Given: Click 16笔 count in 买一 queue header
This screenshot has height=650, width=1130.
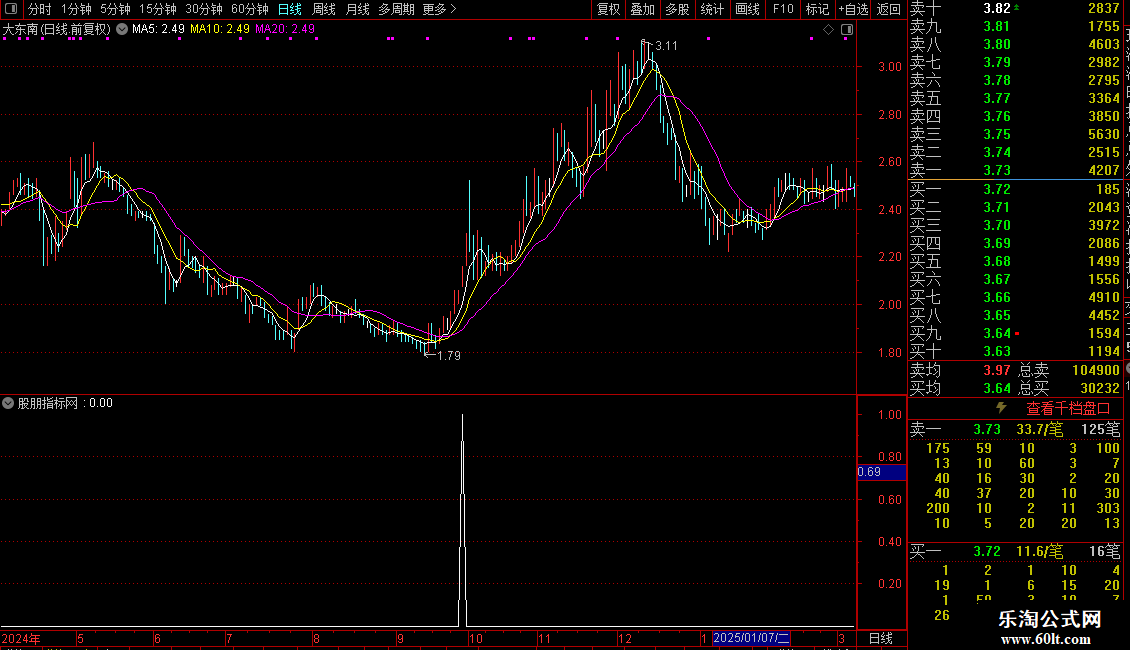Looking at the screenshot, I should point(1105,552).
